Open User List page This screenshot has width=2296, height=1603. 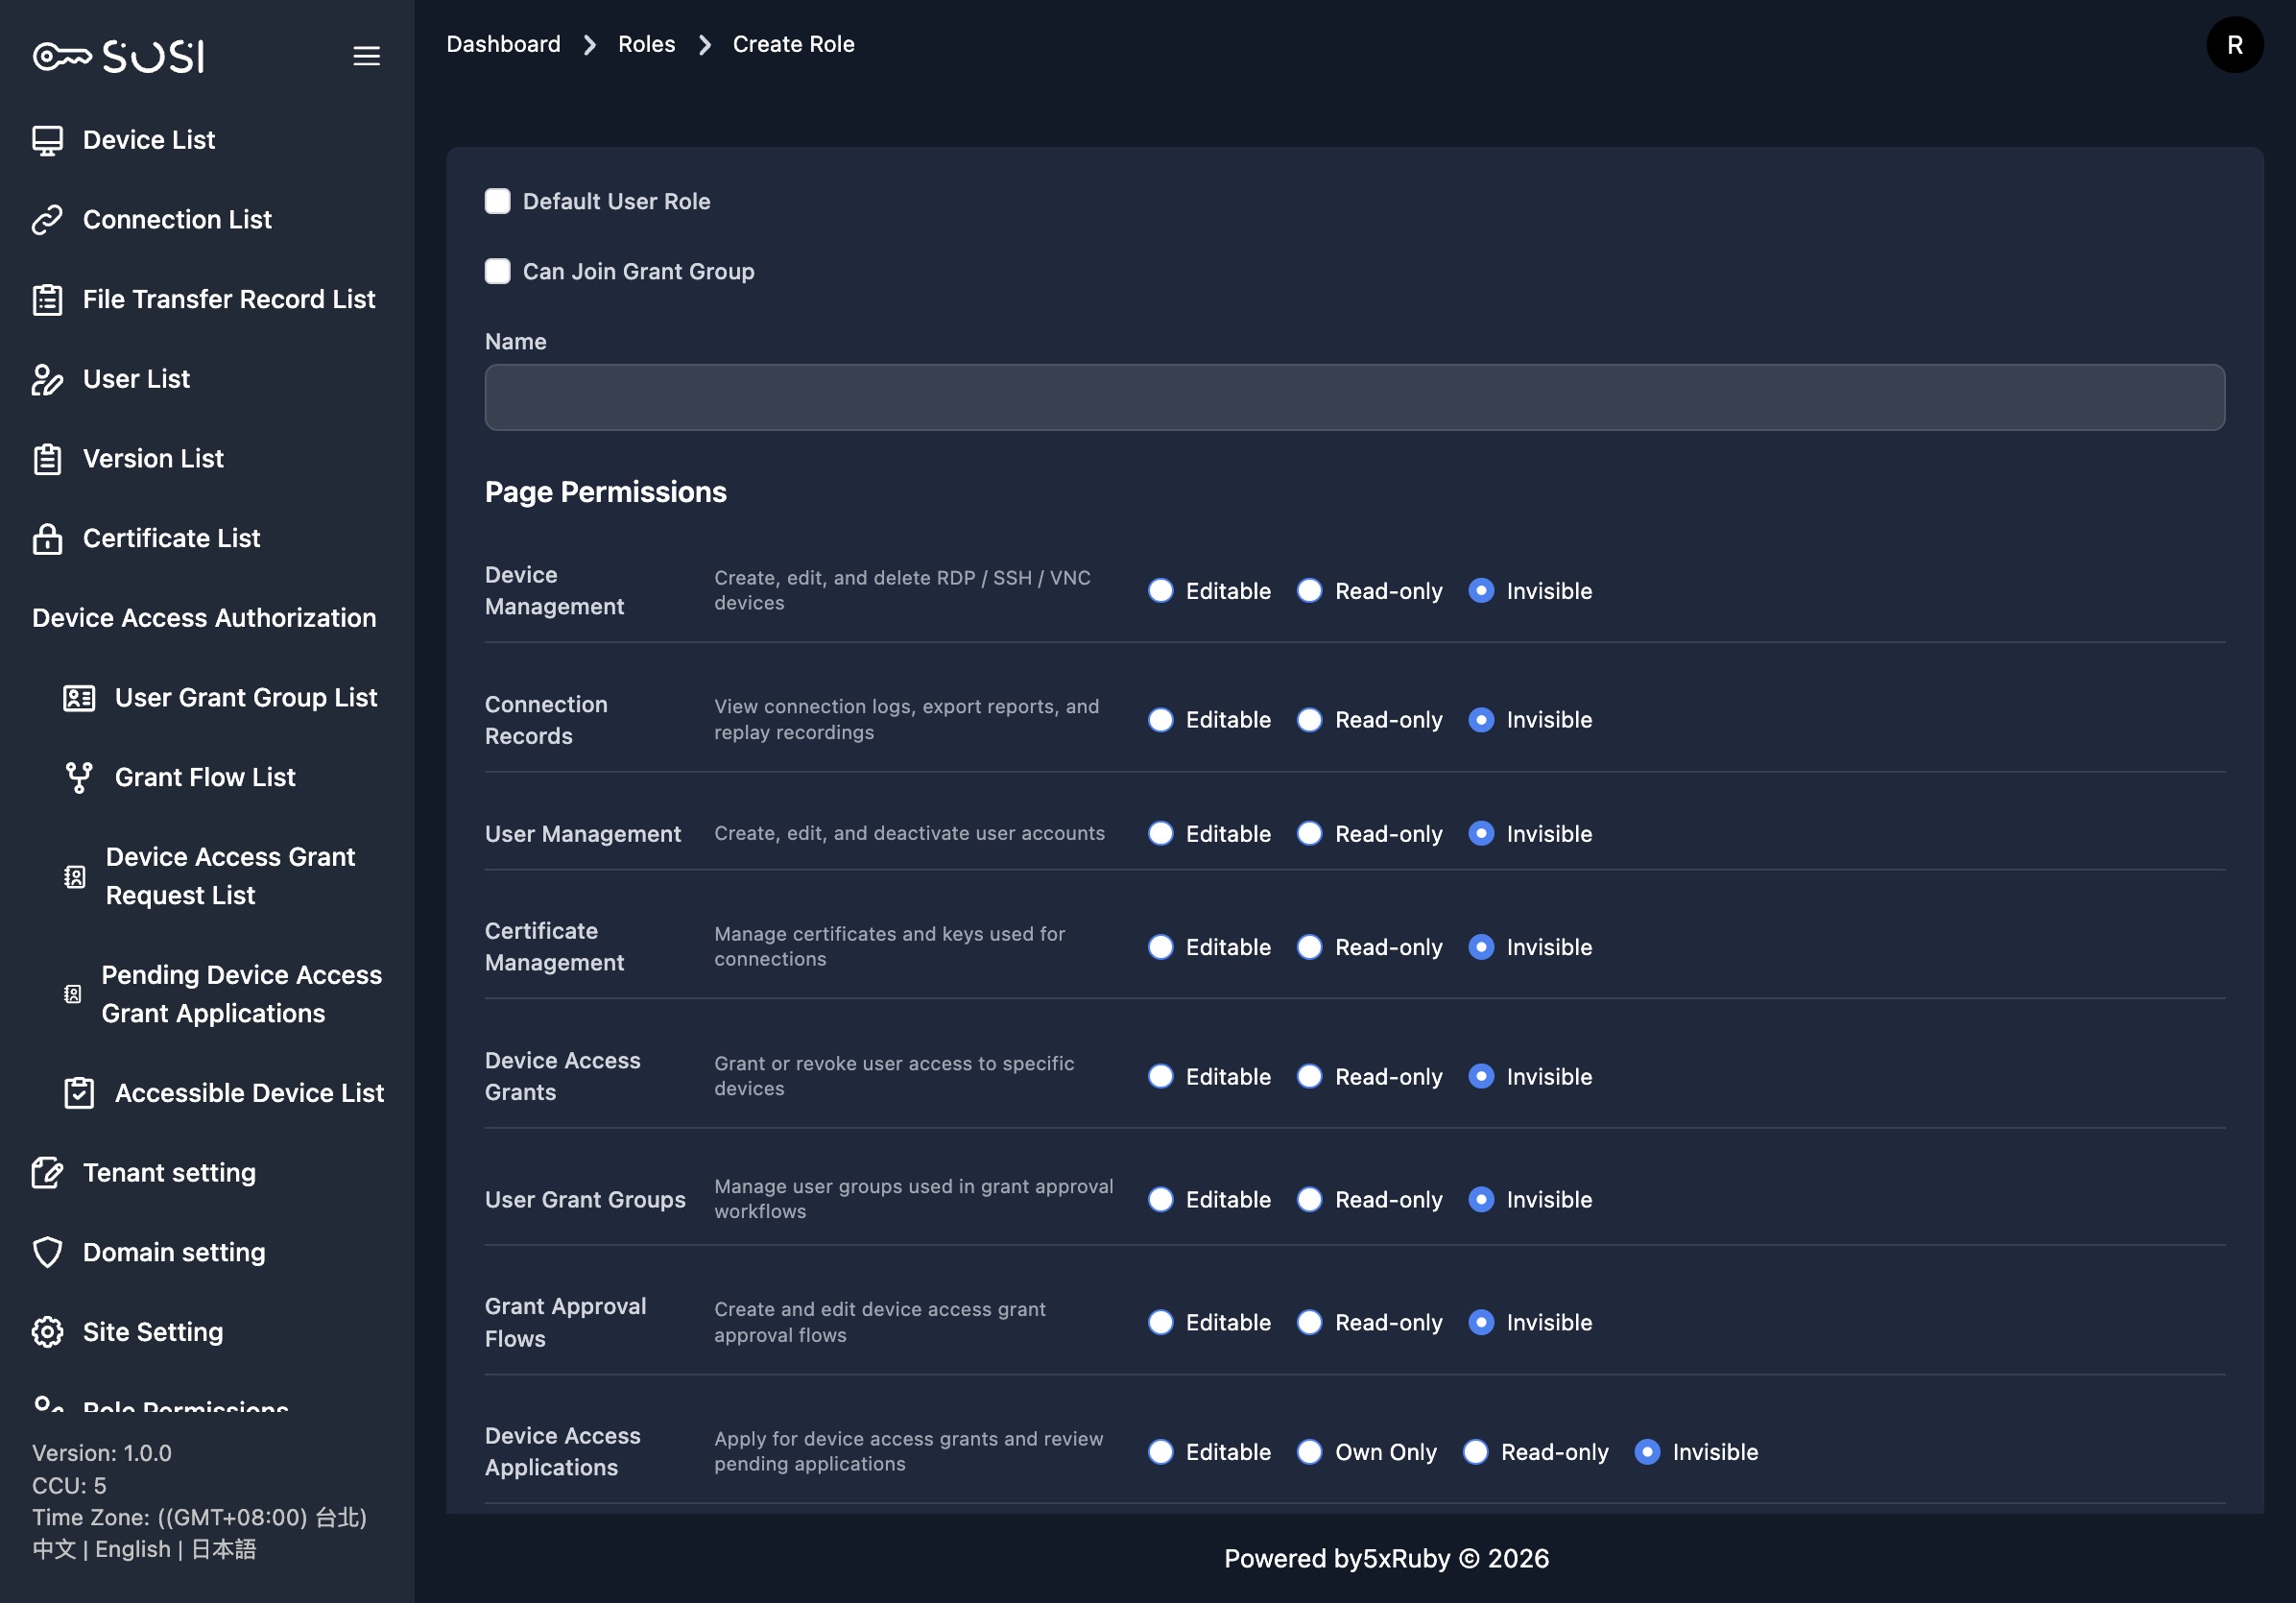[136, 380]
